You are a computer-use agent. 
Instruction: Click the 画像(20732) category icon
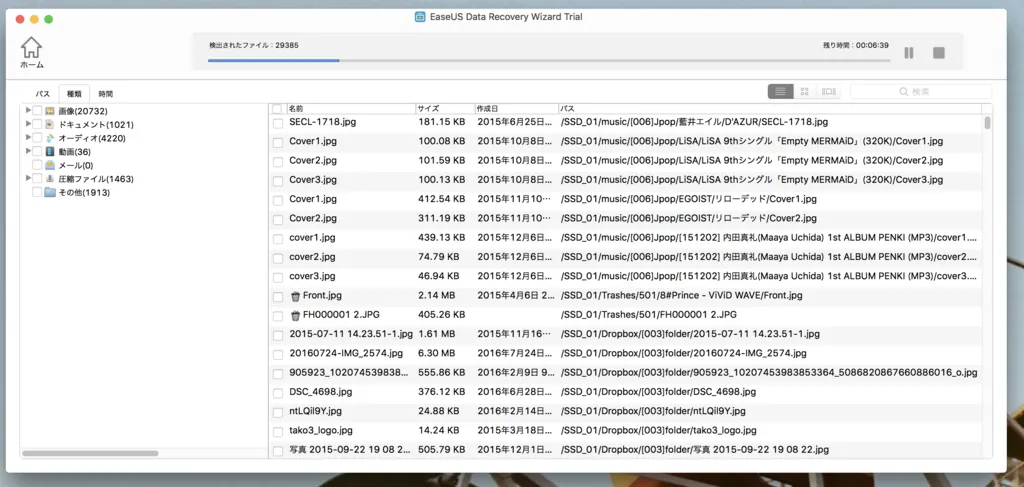50,111
